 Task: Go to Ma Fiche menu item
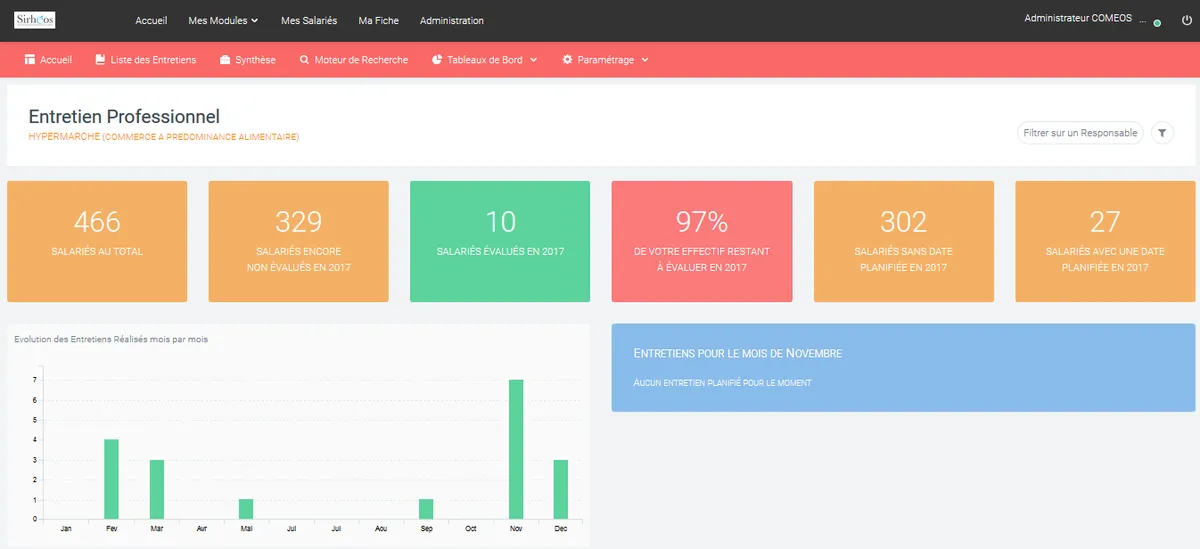(378, 20)
